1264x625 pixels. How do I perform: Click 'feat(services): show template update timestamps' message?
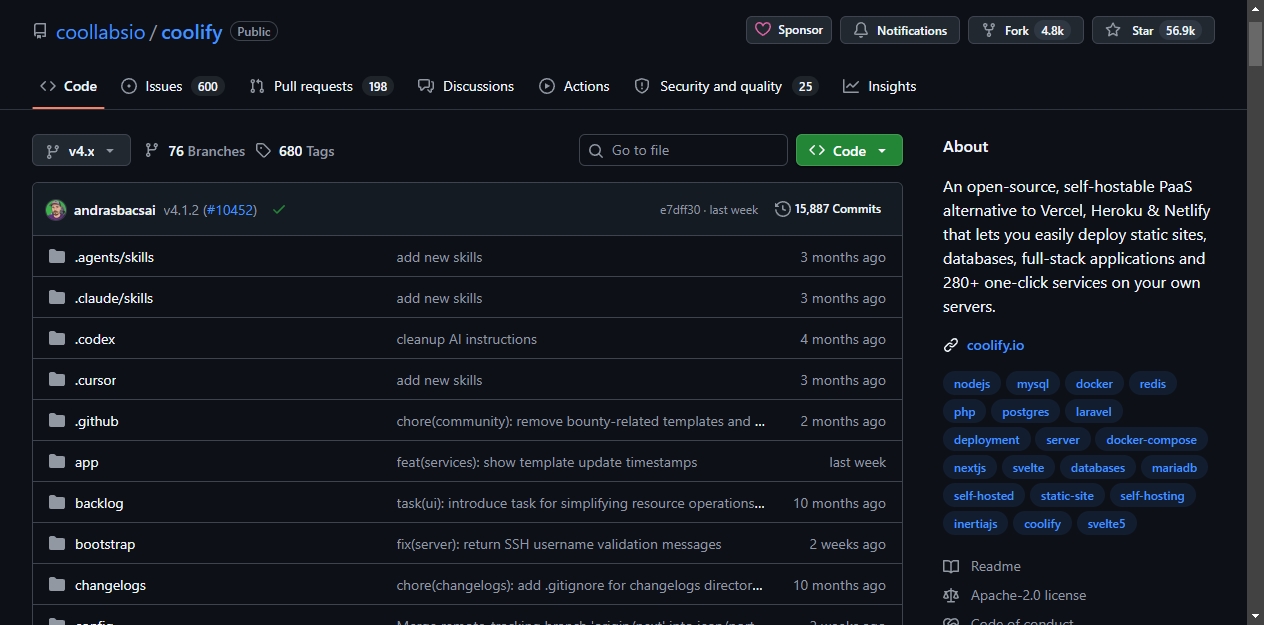(x=547, y=462)
